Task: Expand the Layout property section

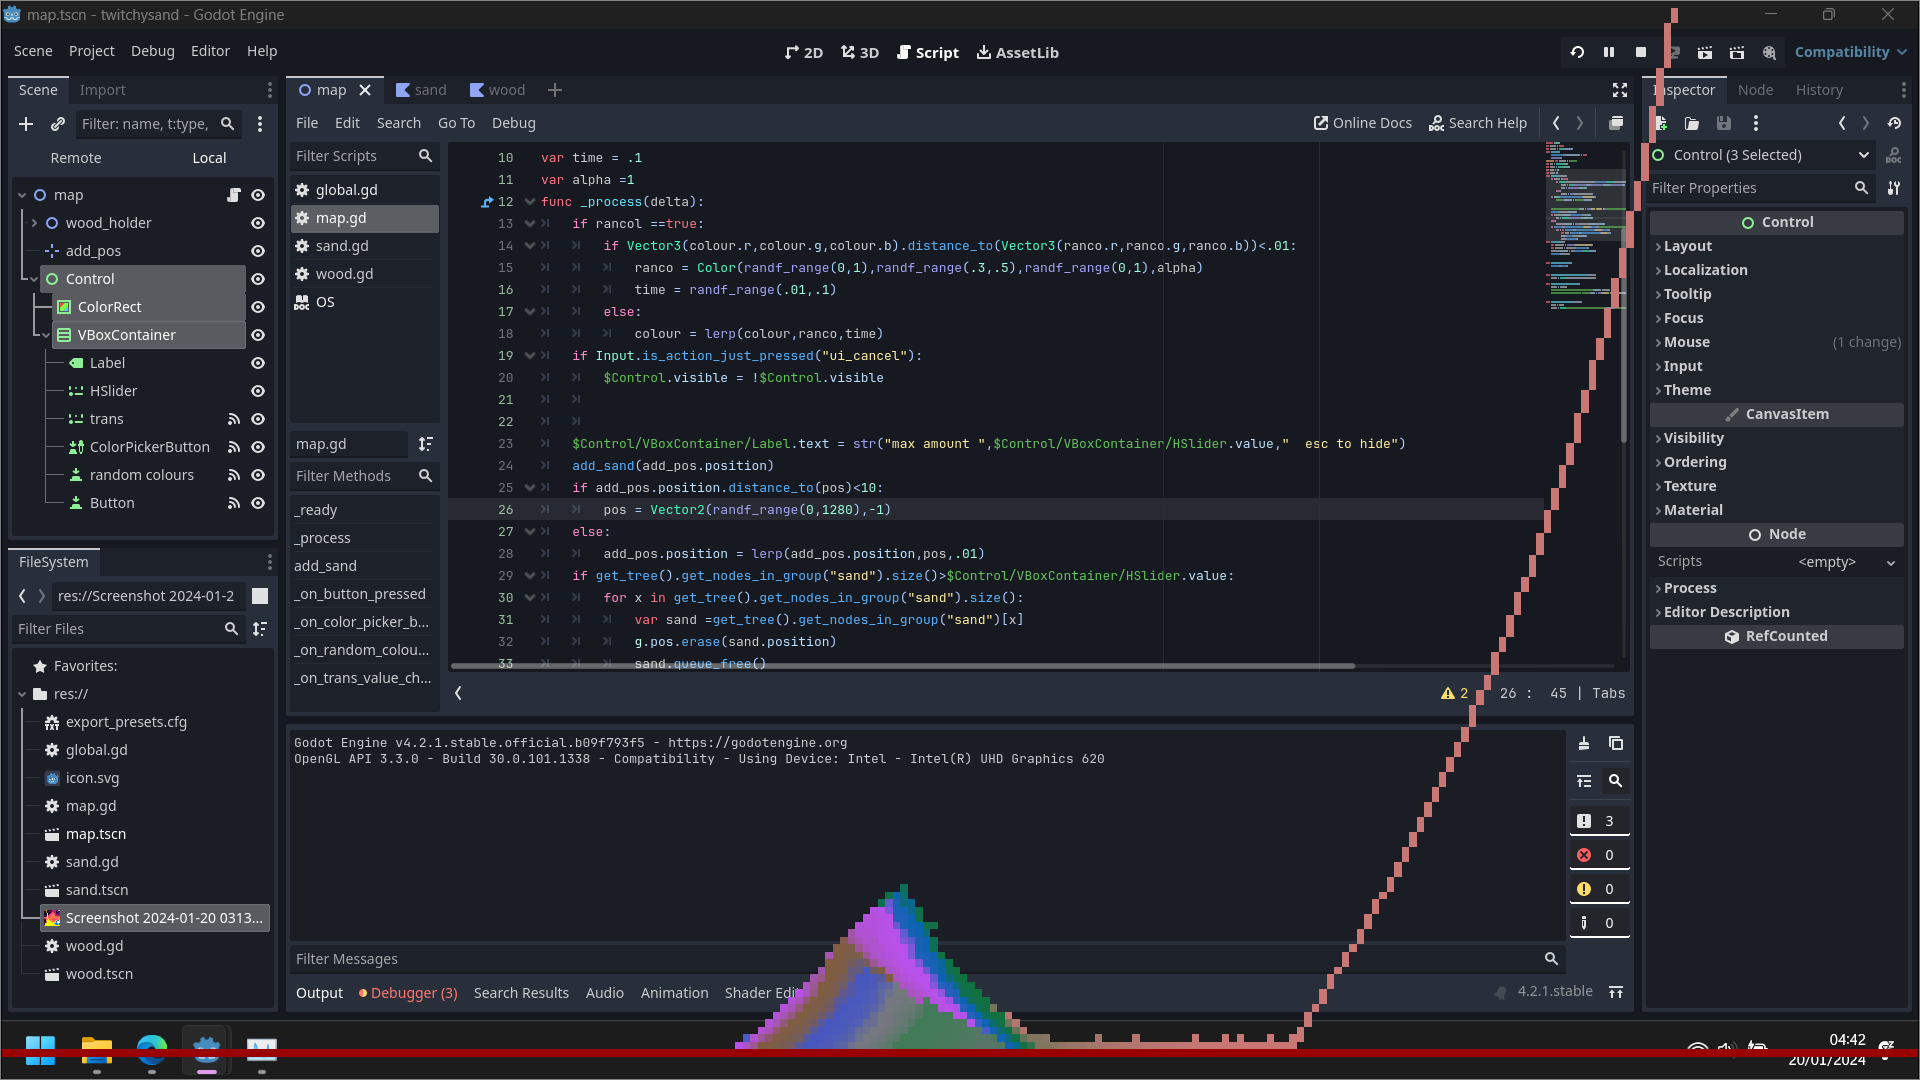Action: tap(1687, 246)
